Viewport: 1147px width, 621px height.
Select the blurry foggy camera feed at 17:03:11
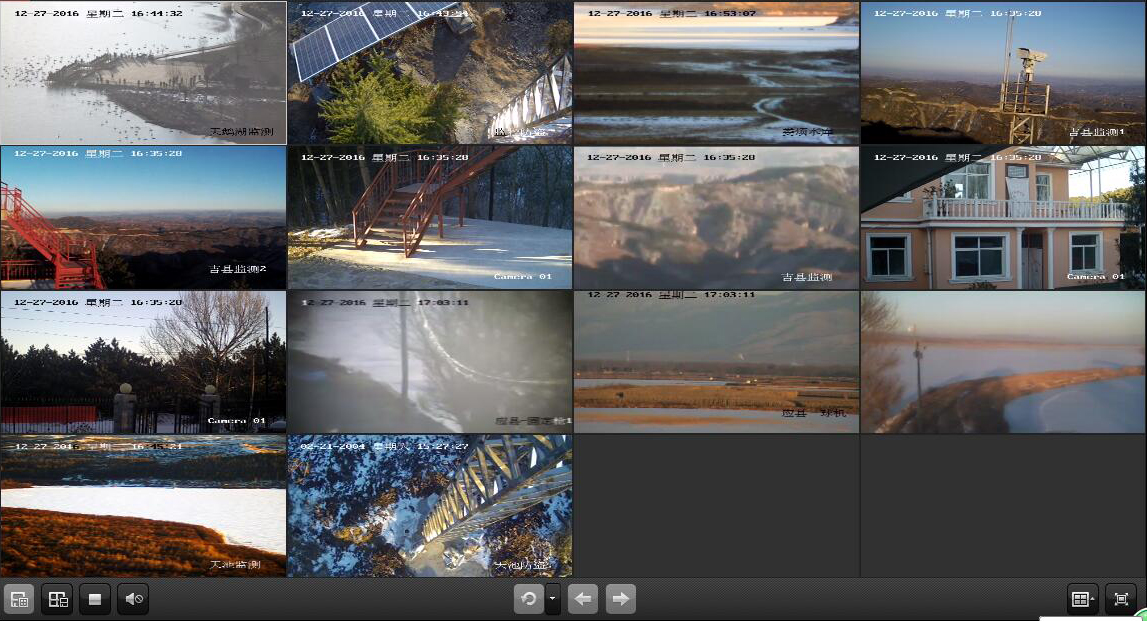coord(430,362)
